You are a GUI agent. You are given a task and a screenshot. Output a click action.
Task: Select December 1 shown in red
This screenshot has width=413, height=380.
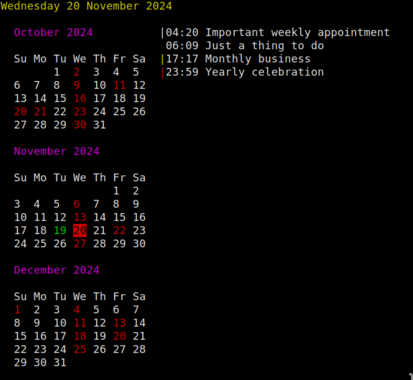coord(17,310)
